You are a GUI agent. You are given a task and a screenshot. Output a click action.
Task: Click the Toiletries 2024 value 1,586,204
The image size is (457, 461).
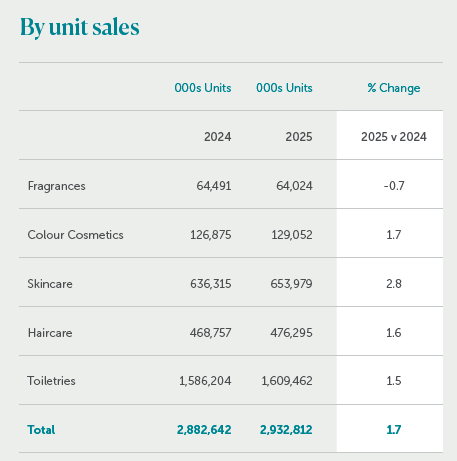click(205, 381)
